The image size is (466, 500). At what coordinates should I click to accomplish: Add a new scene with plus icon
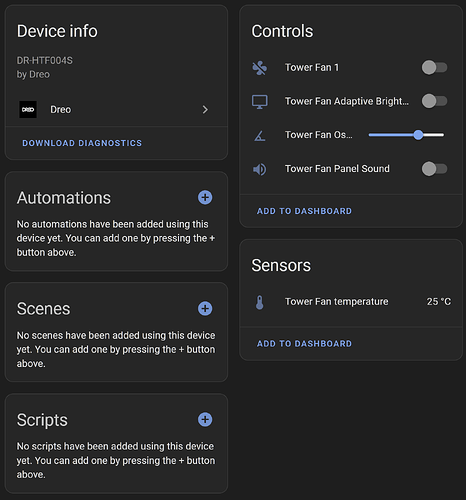coord(205,308)
